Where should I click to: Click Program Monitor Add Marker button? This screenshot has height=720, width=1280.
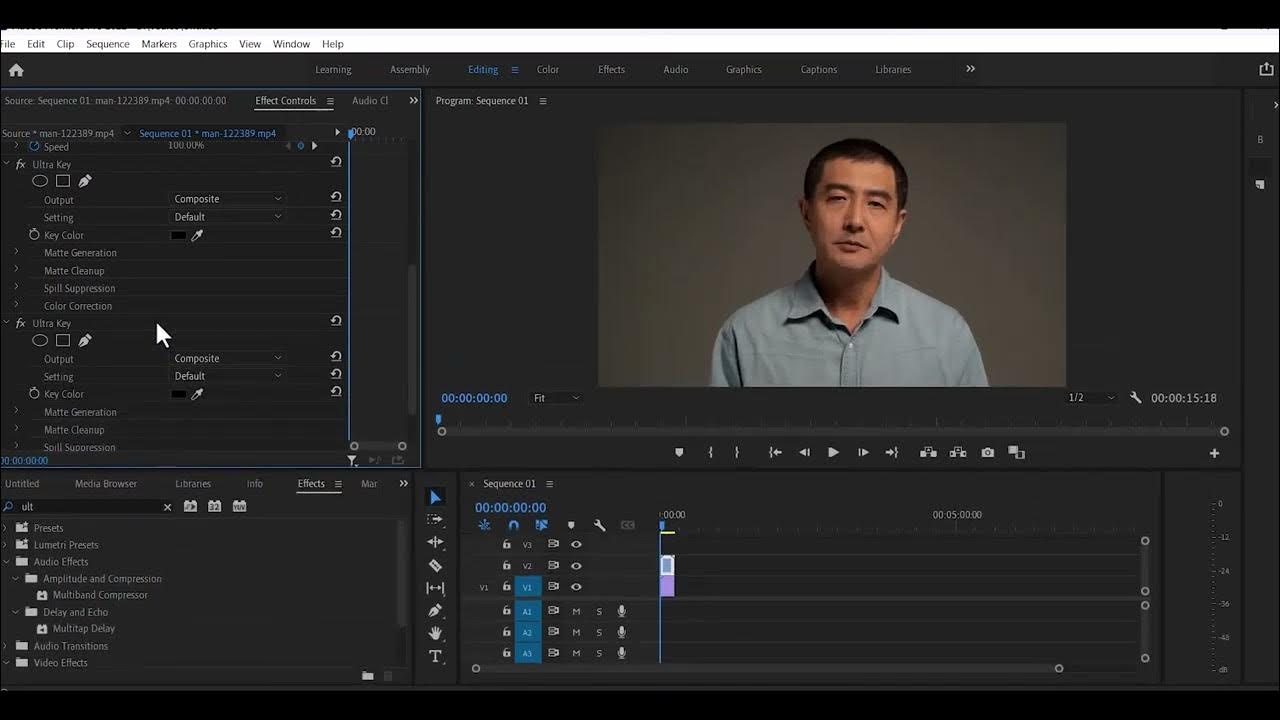click(x=679, y=453)
